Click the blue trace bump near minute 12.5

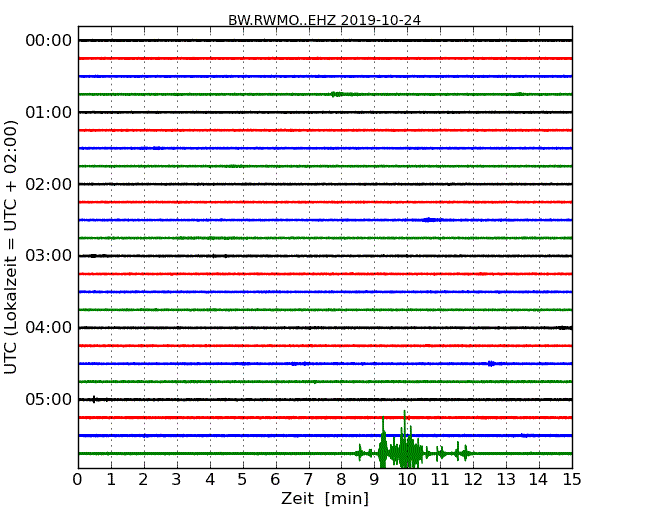coord(491,364)
